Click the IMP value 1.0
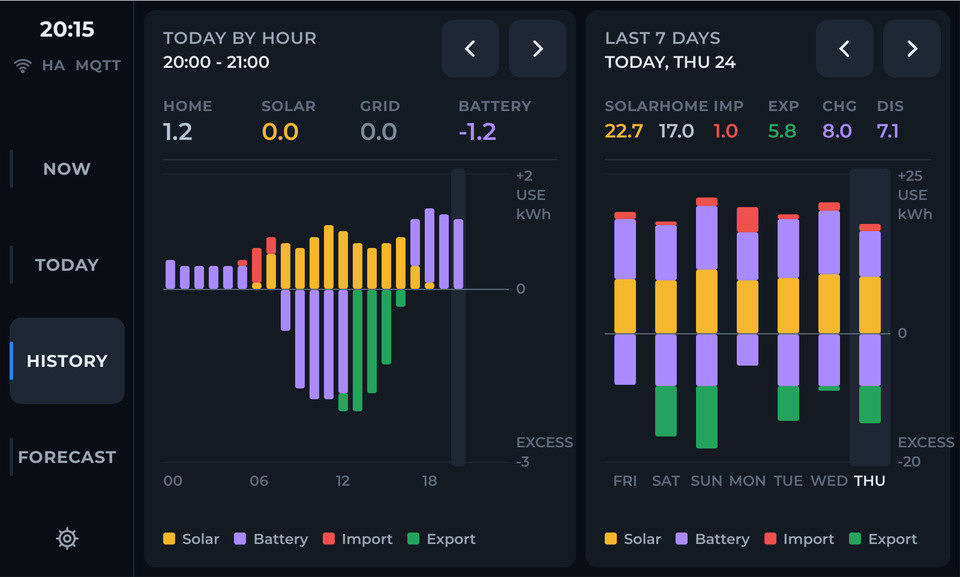This screenshot has height=577, width=960. tap(726, 131)
